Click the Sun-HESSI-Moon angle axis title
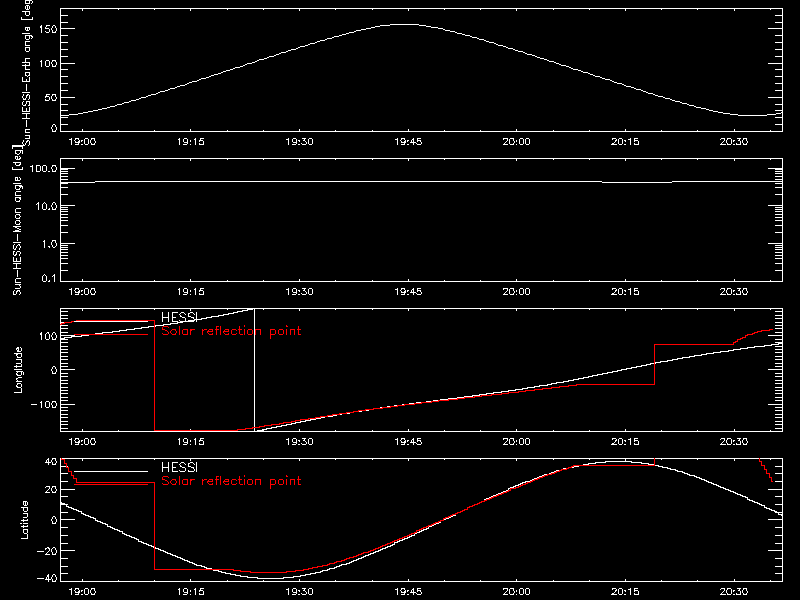Screen dimensions: 800x600 [x=17, y=220]
